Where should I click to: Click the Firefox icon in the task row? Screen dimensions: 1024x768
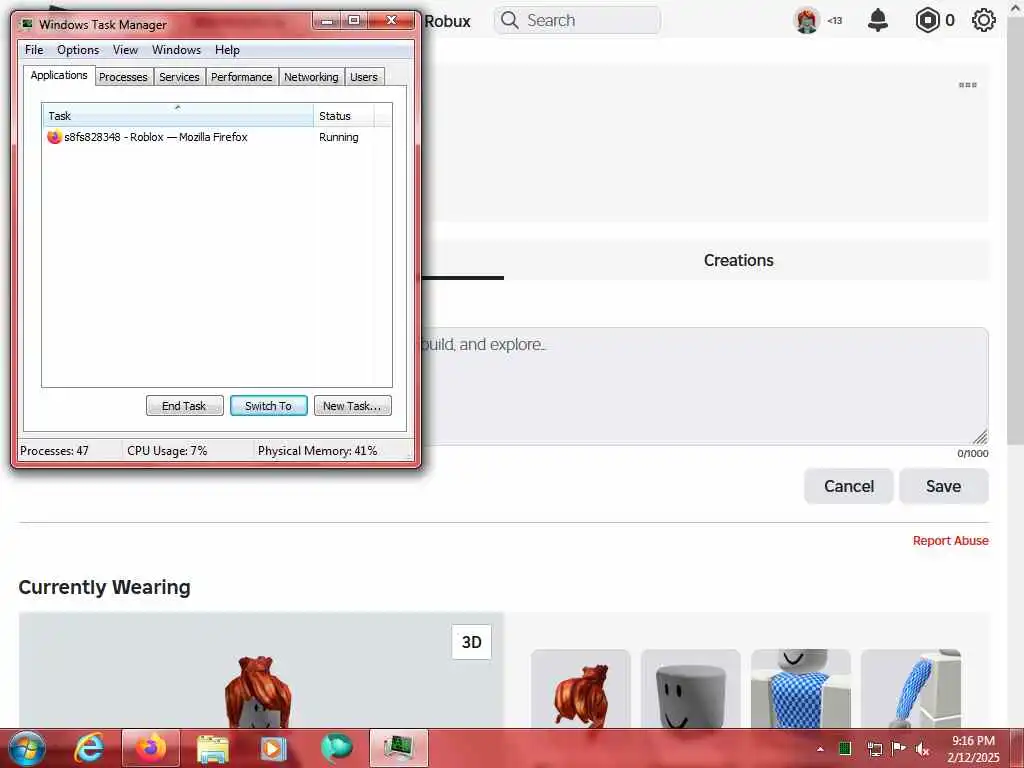(x=54, y=137)
